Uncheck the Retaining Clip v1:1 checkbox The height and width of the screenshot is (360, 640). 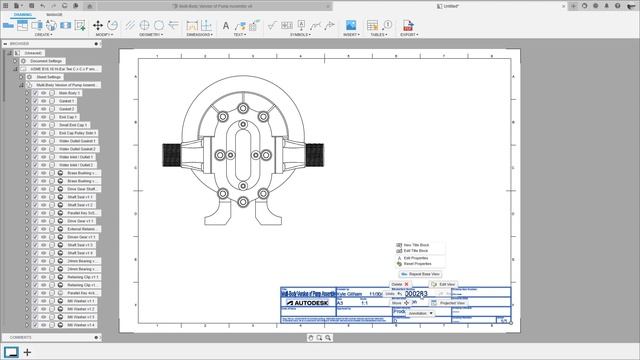(36, 277)
